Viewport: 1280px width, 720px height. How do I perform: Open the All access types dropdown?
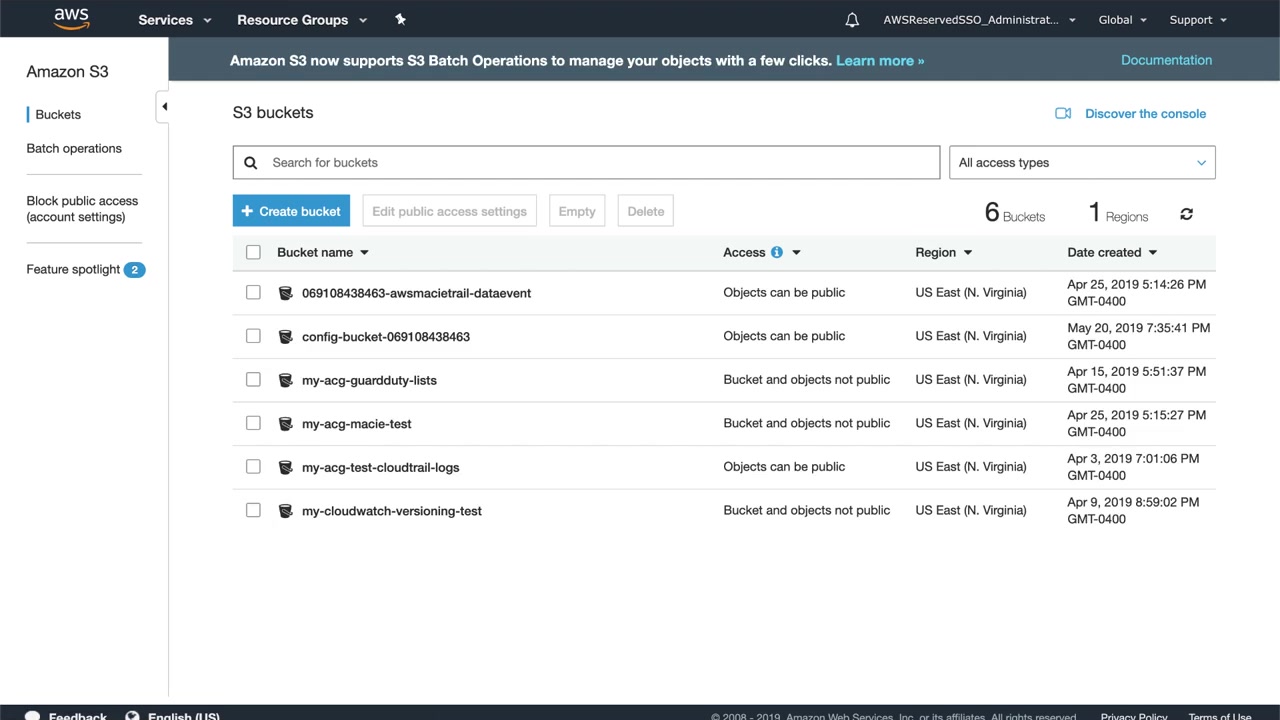click(x=1082, y=163)
